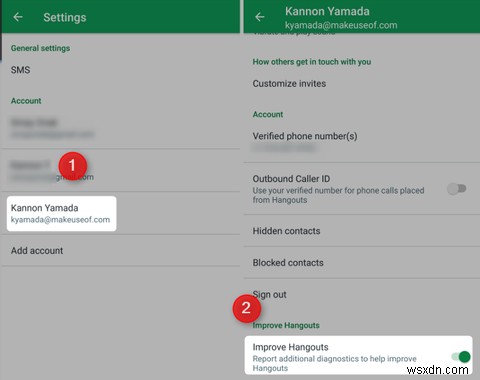Disable the Improve Hangouts switch
This screenshot has width=480, height=380.
(461, 357)
